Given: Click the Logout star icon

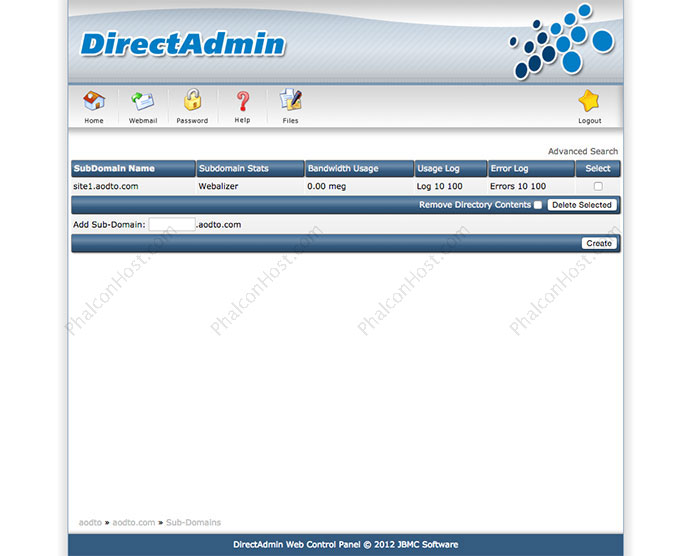Looking at the screenshot, I should 589,101.
